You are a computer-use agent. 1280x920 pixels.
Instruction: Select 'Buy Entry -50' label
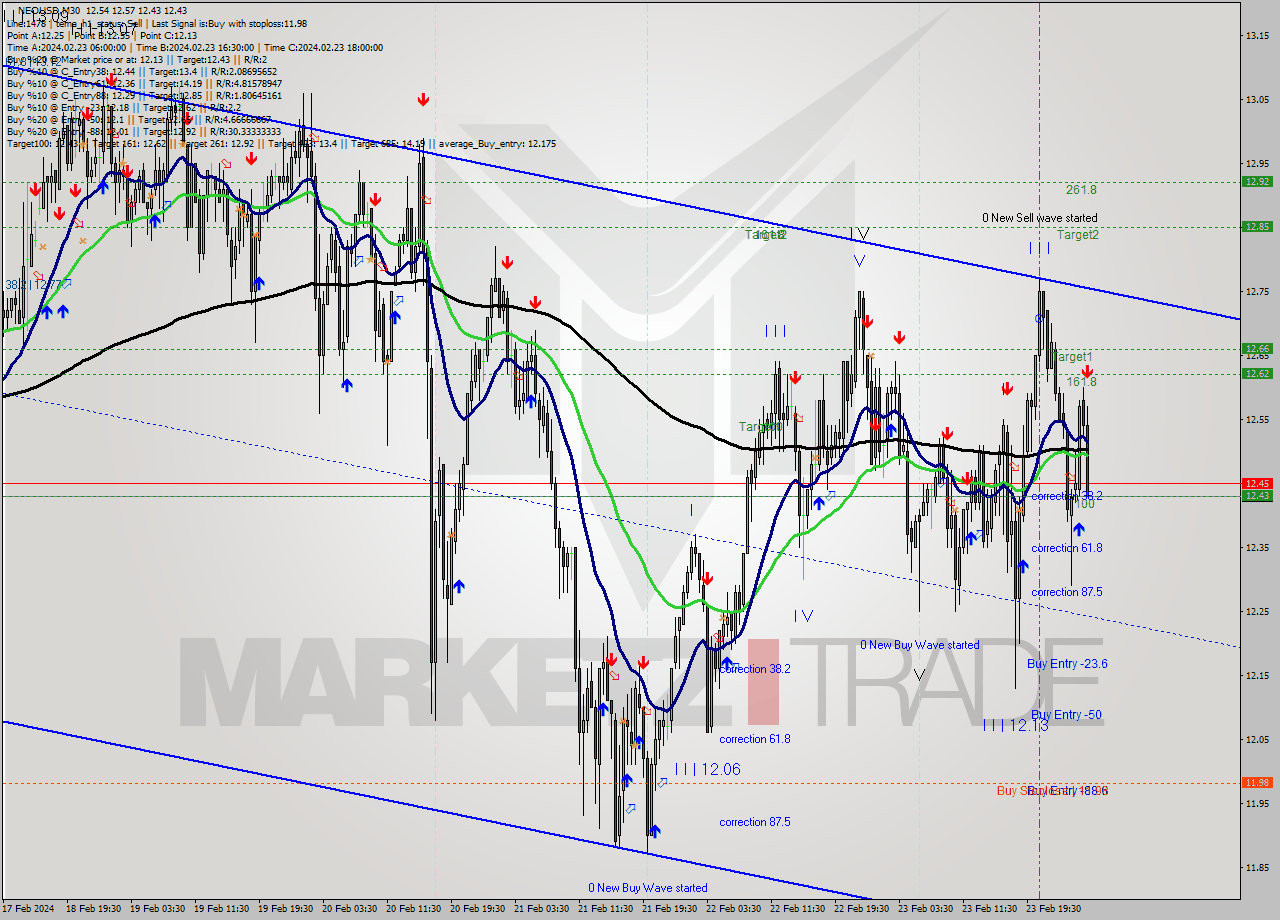(1066, 715)
